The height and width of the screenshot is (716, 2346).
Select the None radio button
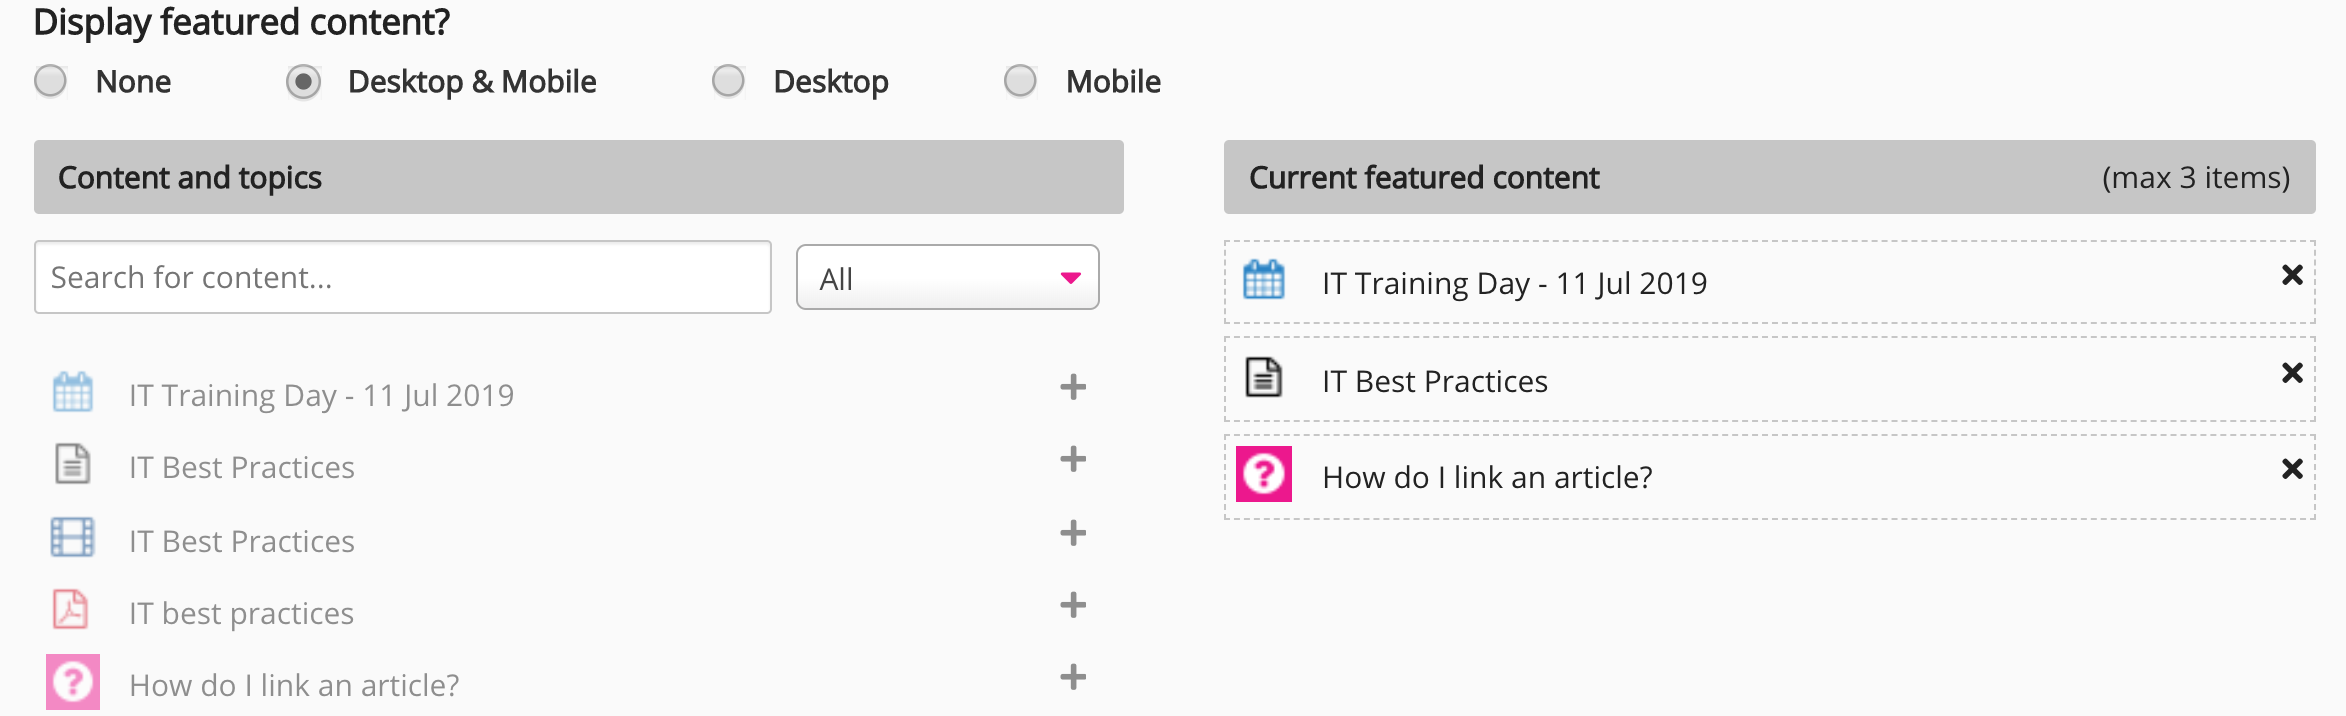click(x=51, y=81)
